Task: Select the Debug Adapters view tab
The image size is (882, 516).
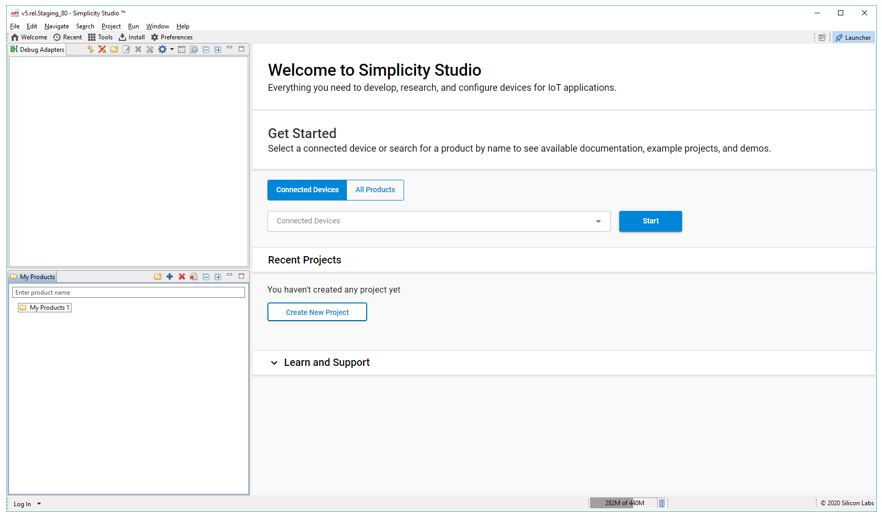Action: pyautogui.click(x=37, y=50)
